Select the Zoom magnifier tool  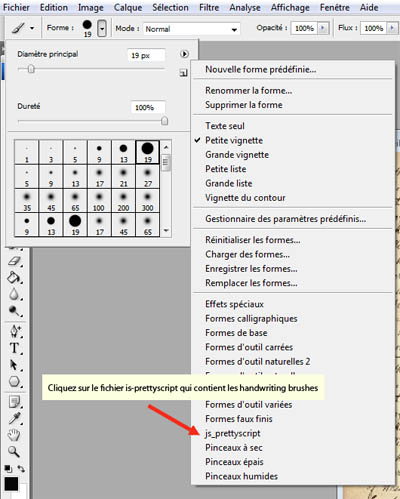click(x=14, y=452)
